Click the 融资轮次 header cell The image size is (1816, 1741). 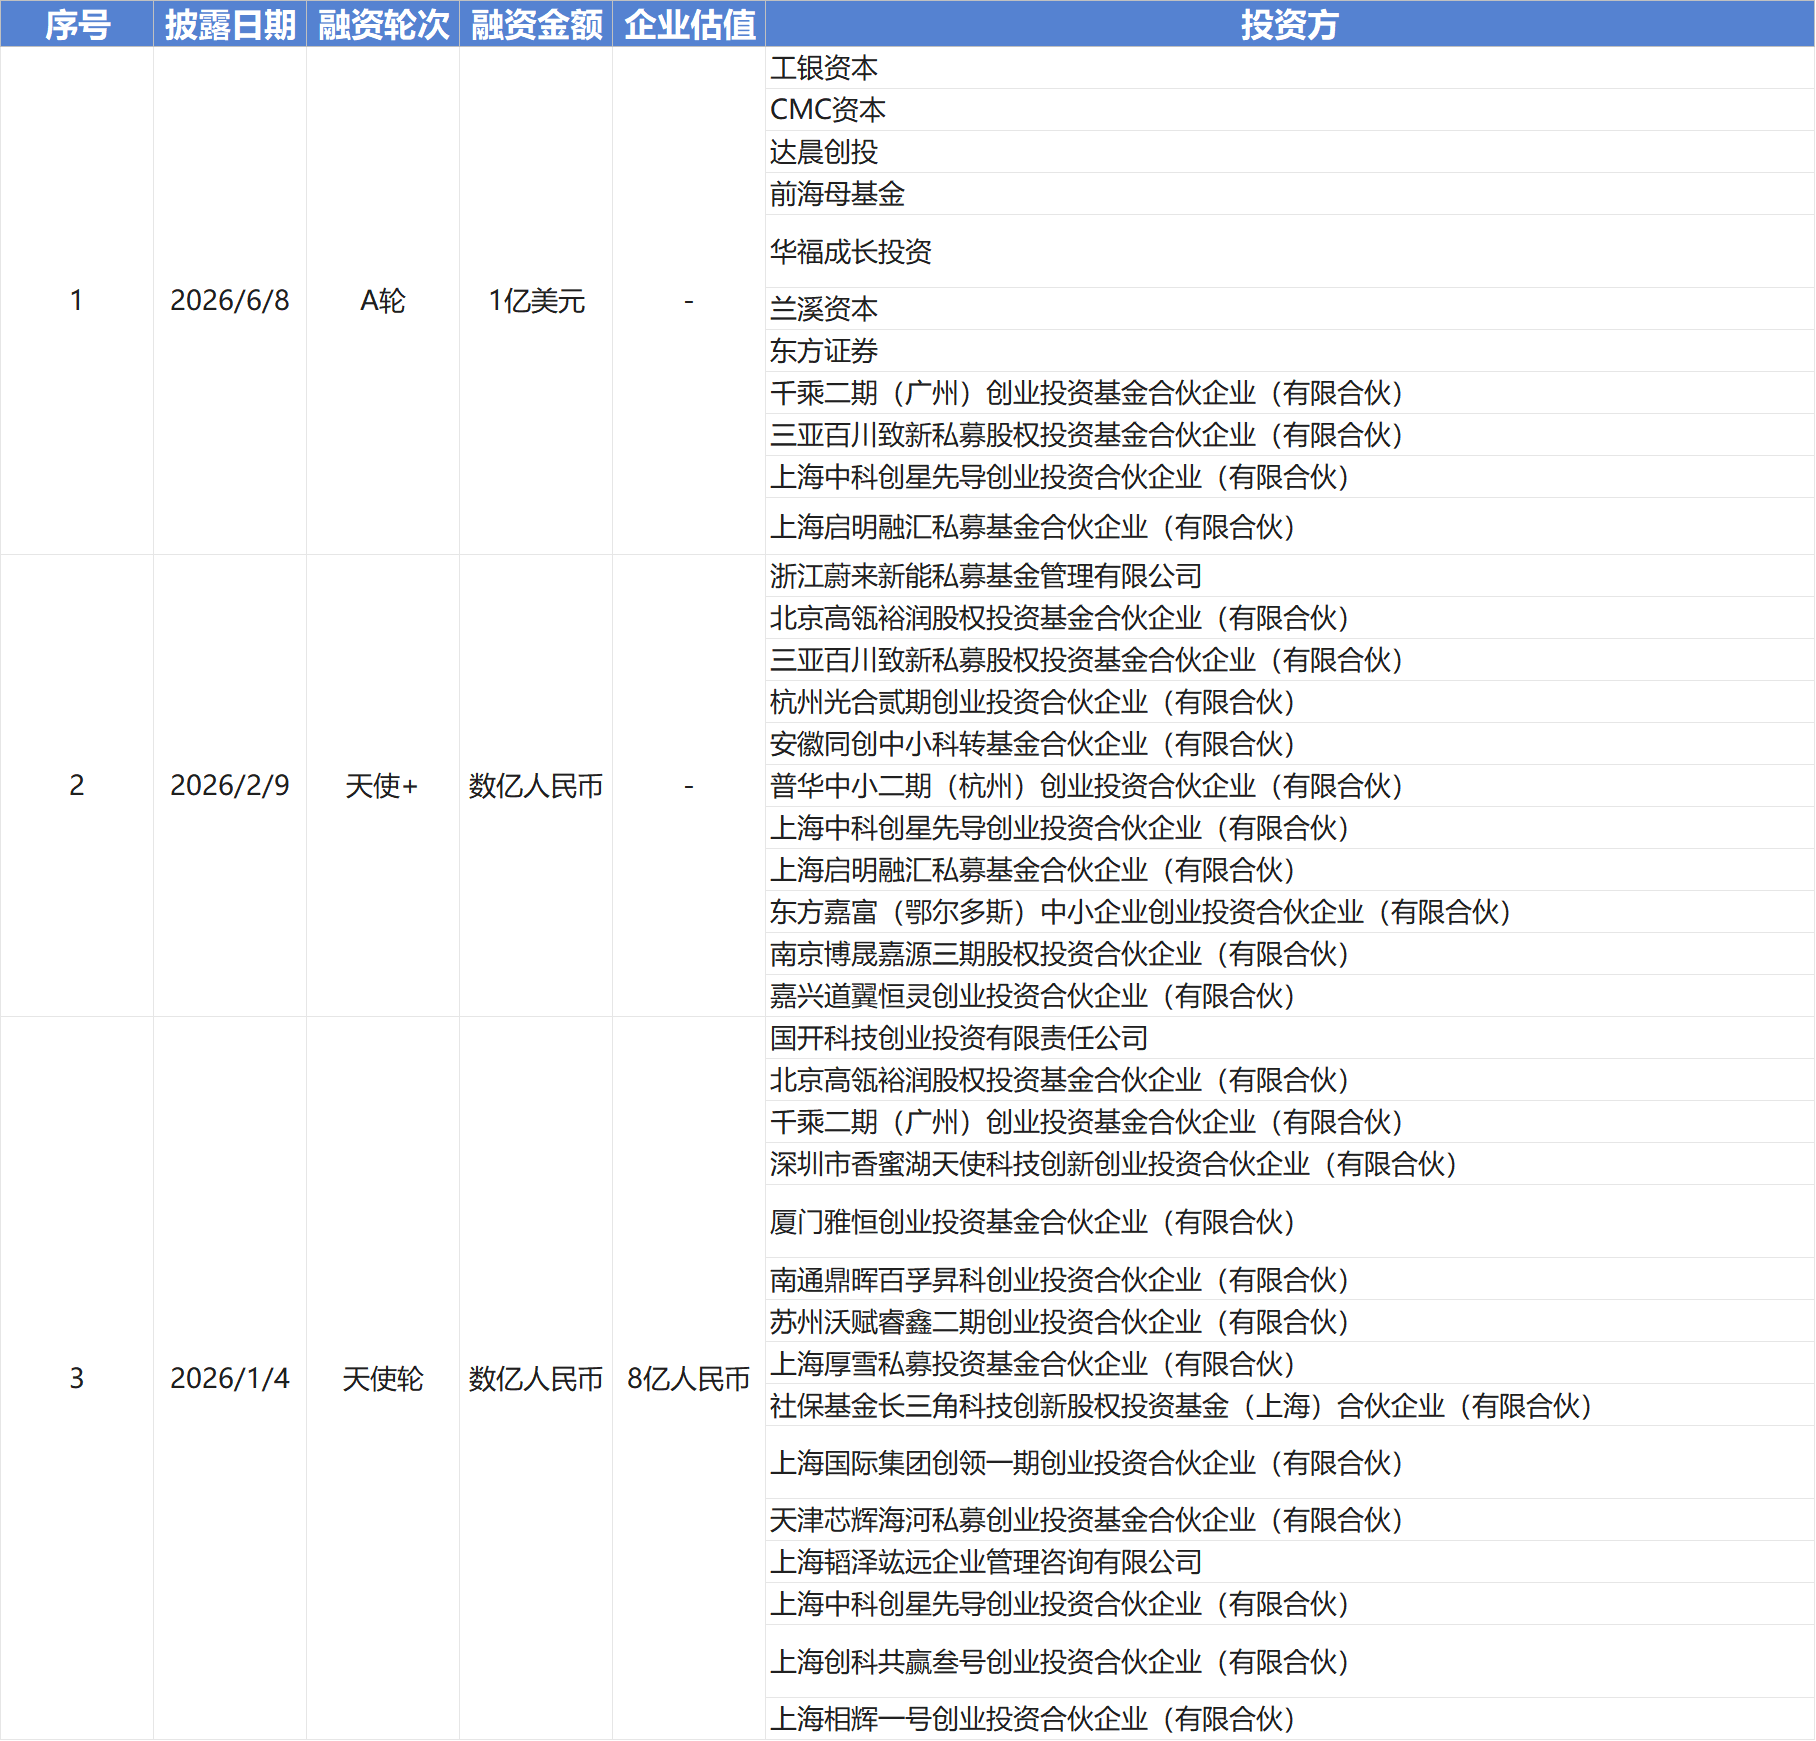(383, 24)
